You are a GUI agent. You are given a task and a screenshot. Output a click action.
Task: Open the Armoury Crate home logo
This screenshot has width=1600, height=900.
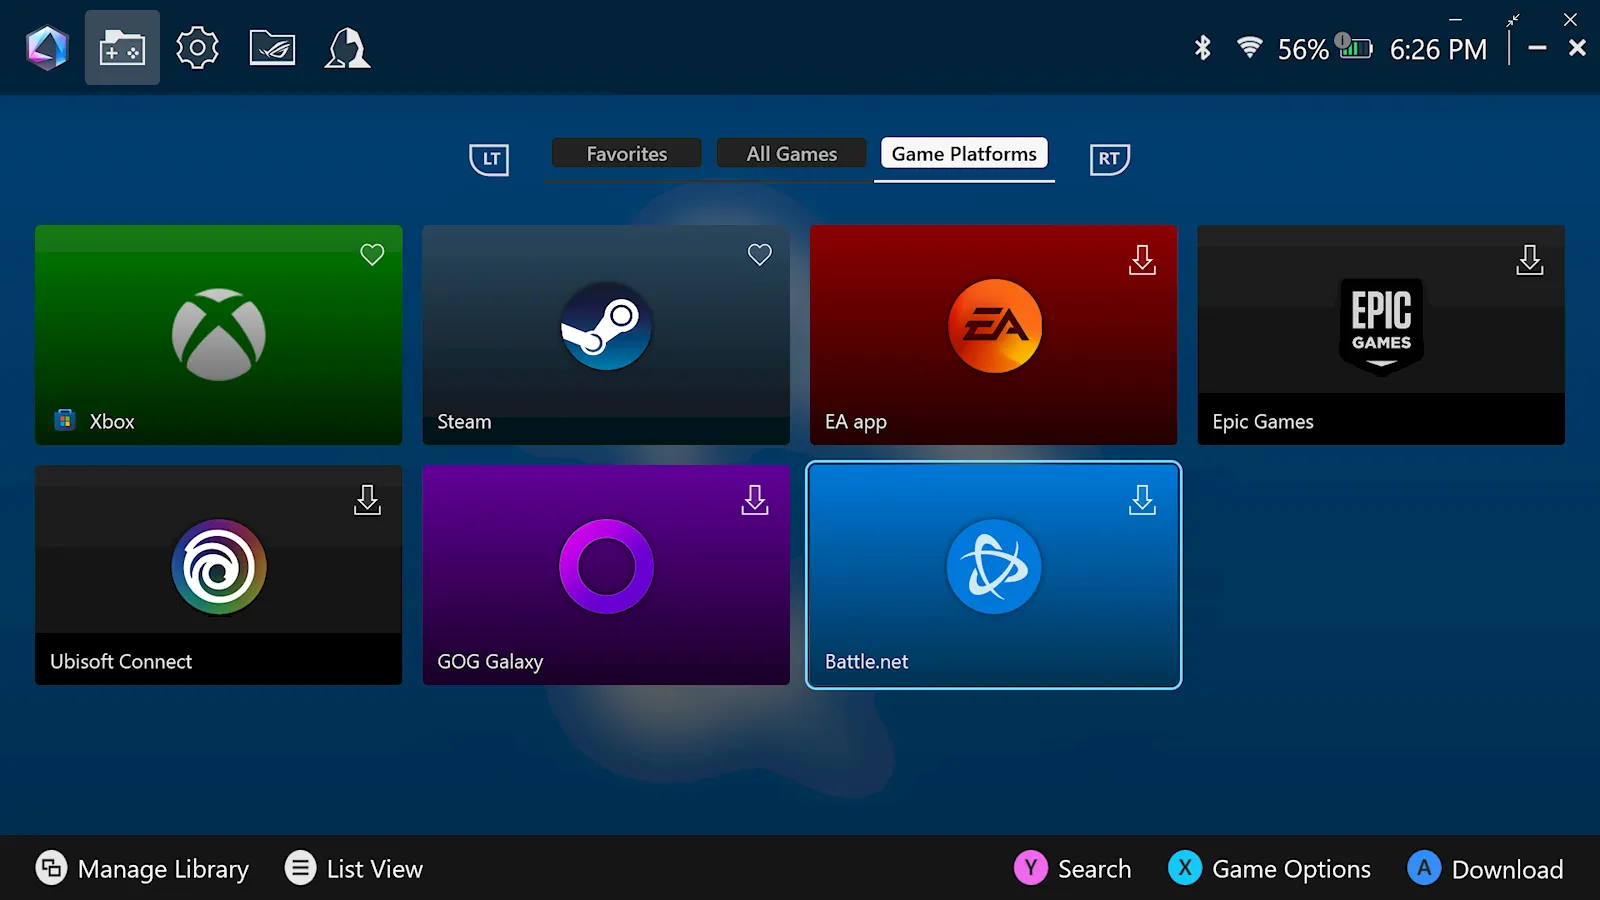point(47,48)
